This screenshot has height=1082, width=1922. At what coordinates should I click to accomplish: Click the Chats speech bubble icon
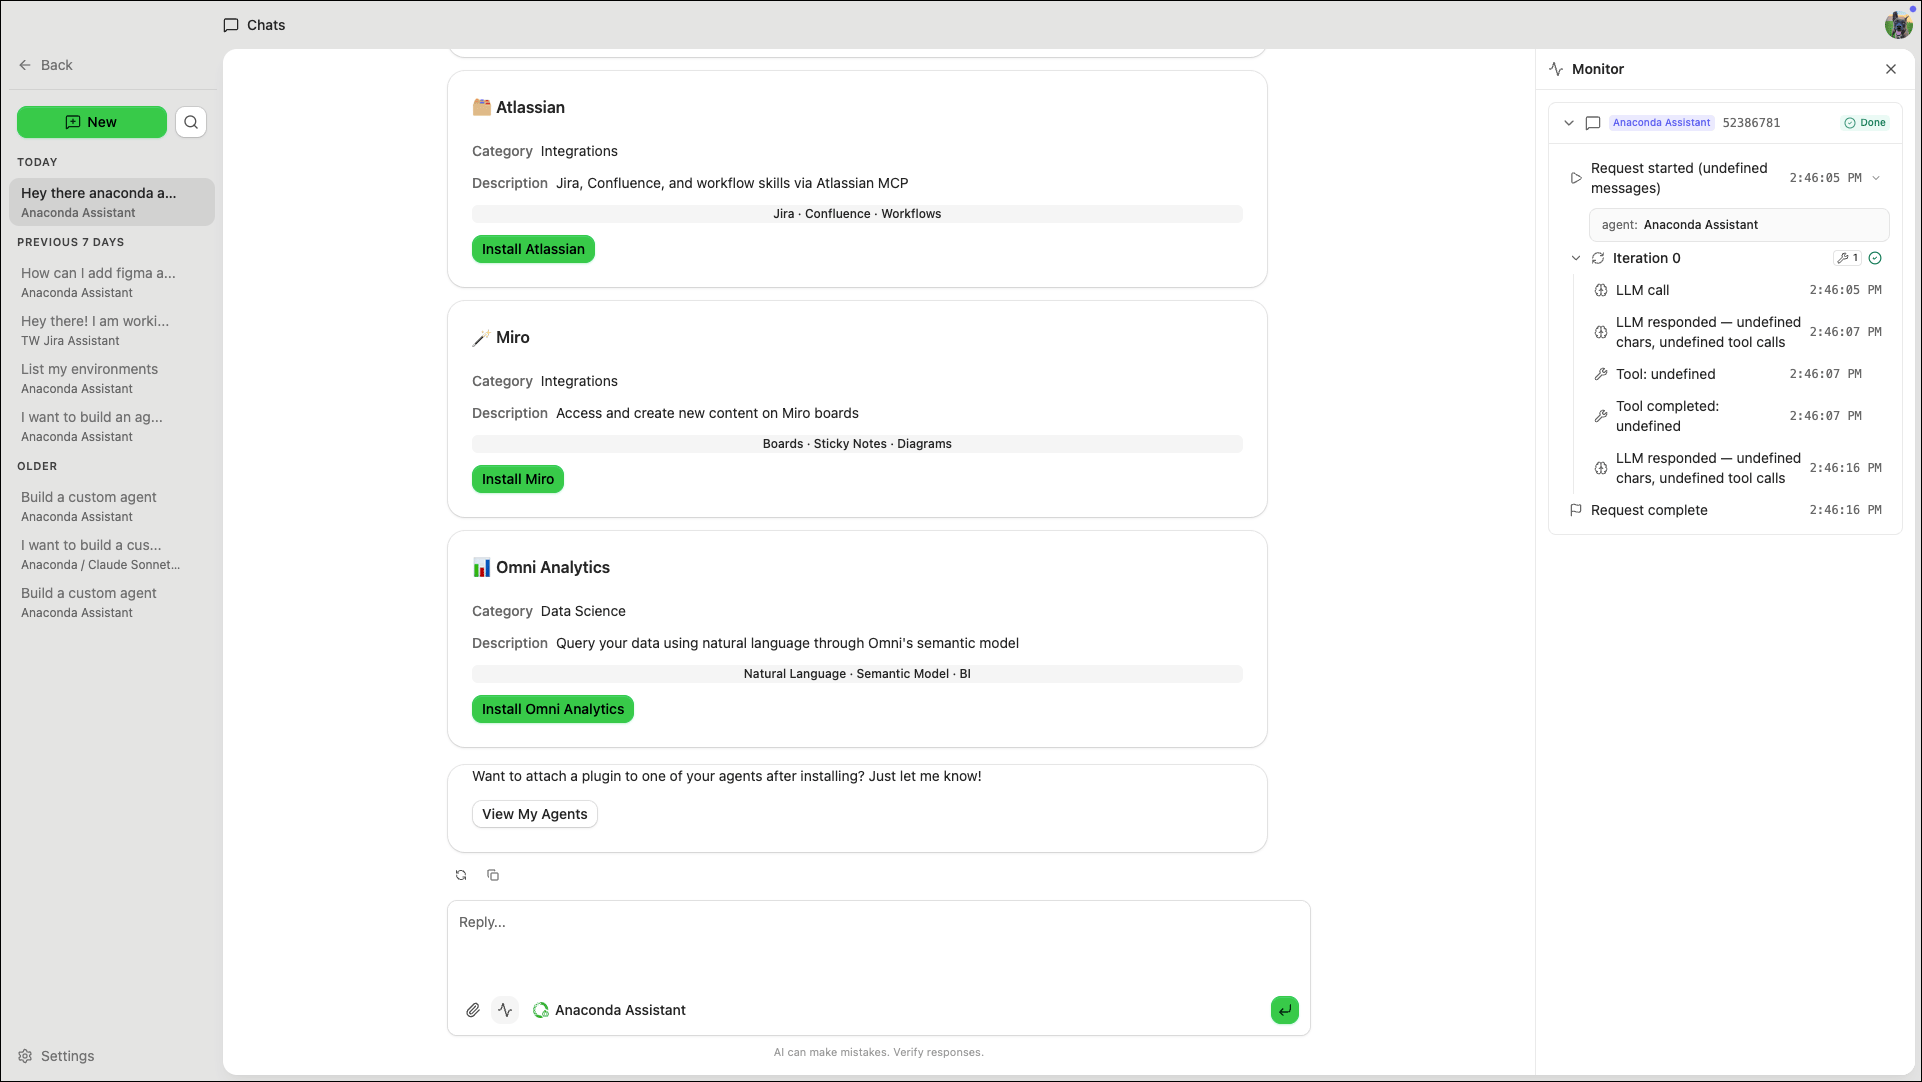[x=231, y=25]
